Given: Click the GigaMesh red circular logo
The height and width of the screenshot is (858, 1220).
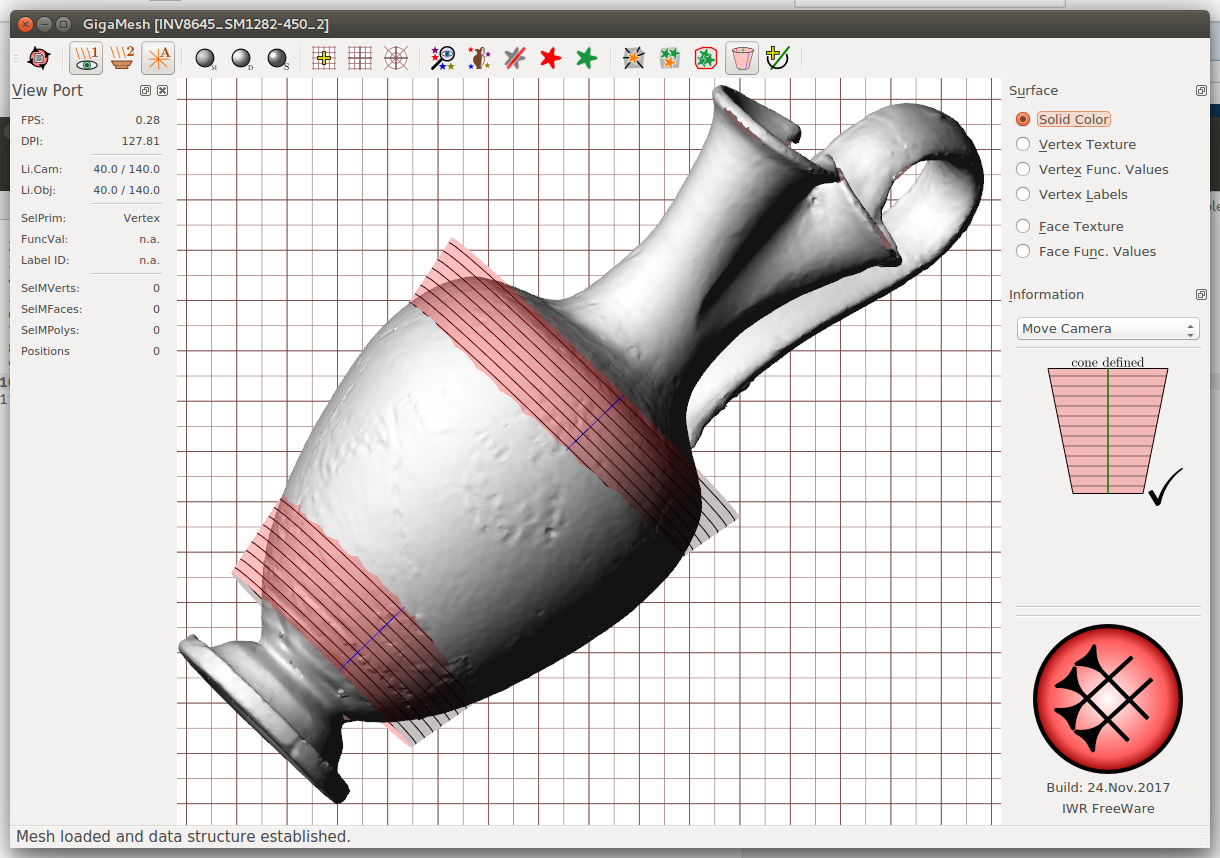Looking at the screenshot, I should click(1108, 697).
